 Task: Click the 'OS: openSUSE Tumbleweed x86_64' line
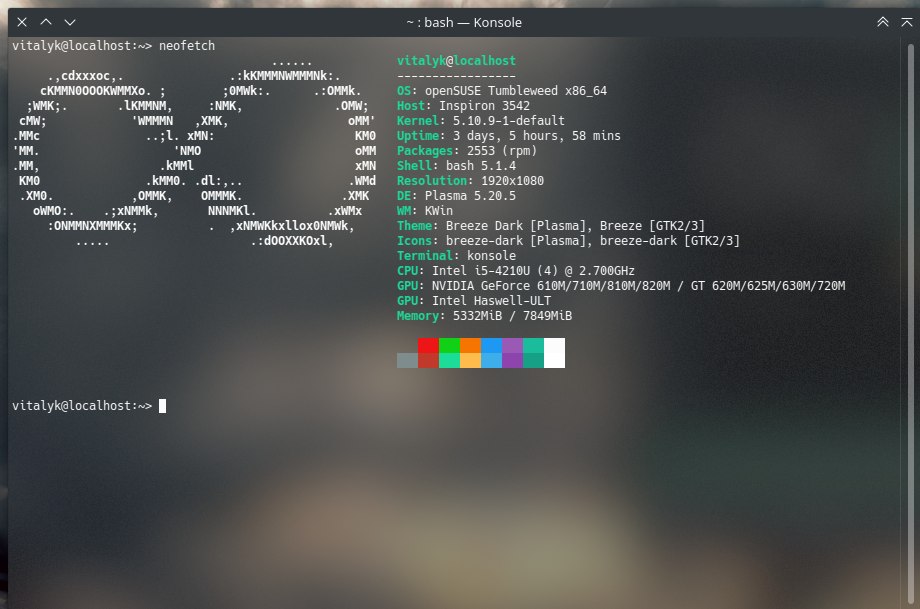[502, 91]
